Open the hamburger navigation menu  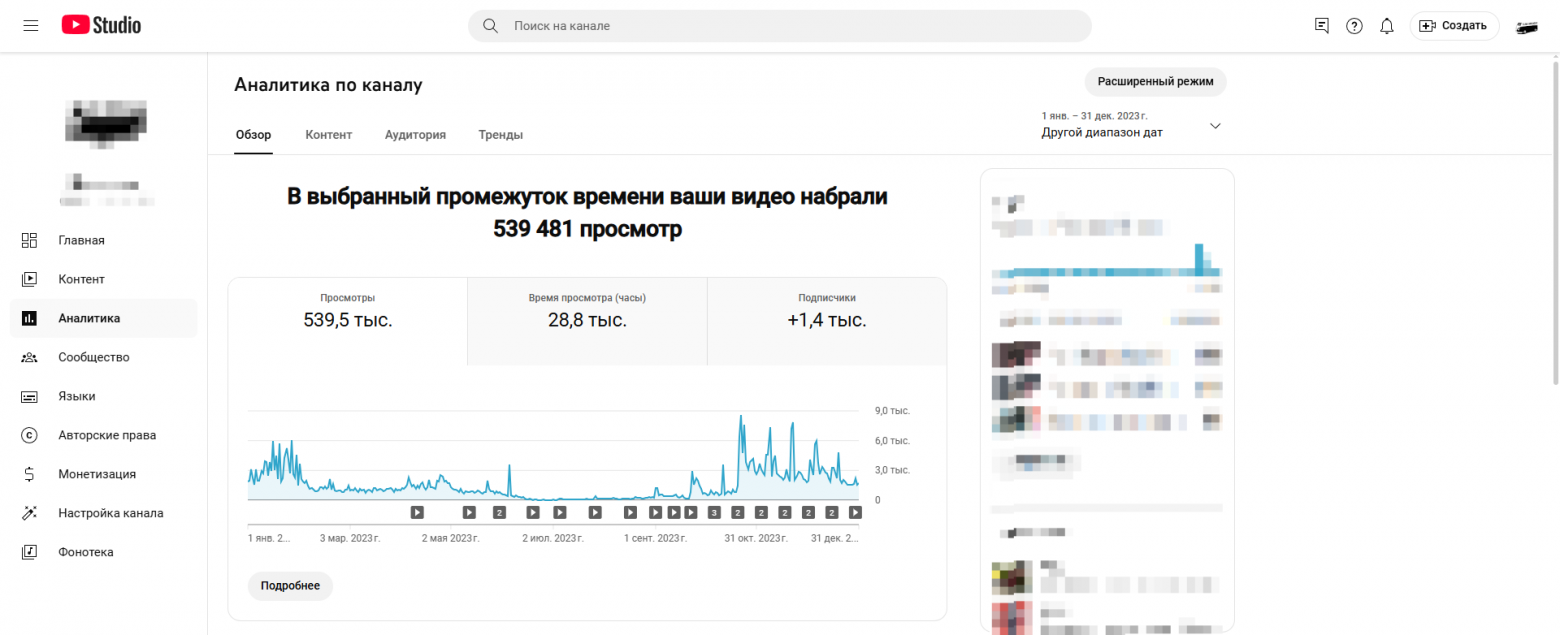tap(30, 26)
